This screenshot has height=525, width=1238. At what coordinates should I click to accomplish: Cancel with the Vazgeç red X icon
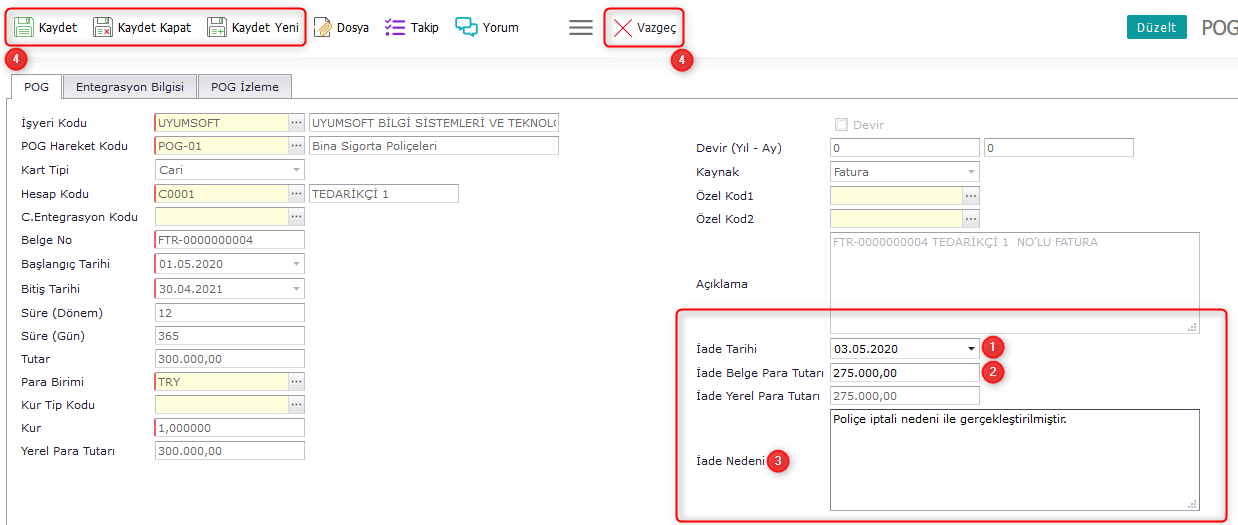coord(623,28)
